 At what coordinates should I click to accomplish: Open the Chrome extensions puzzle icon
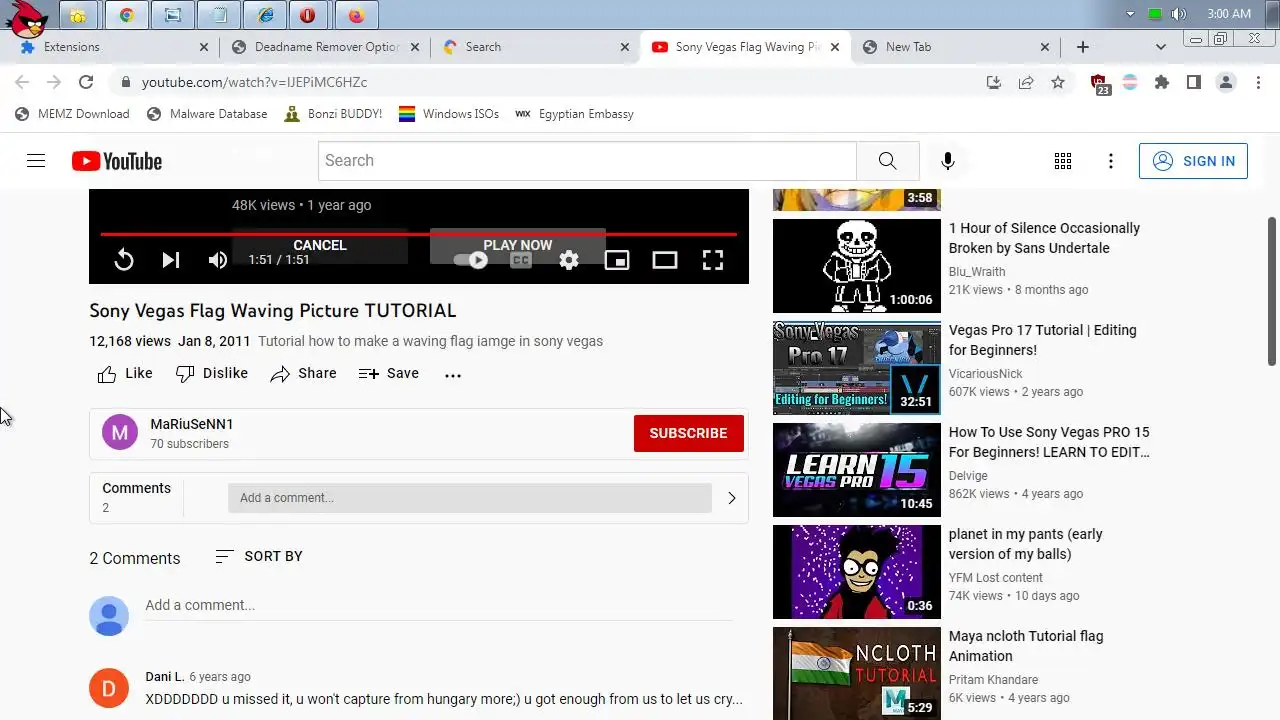pos(1161,83)
